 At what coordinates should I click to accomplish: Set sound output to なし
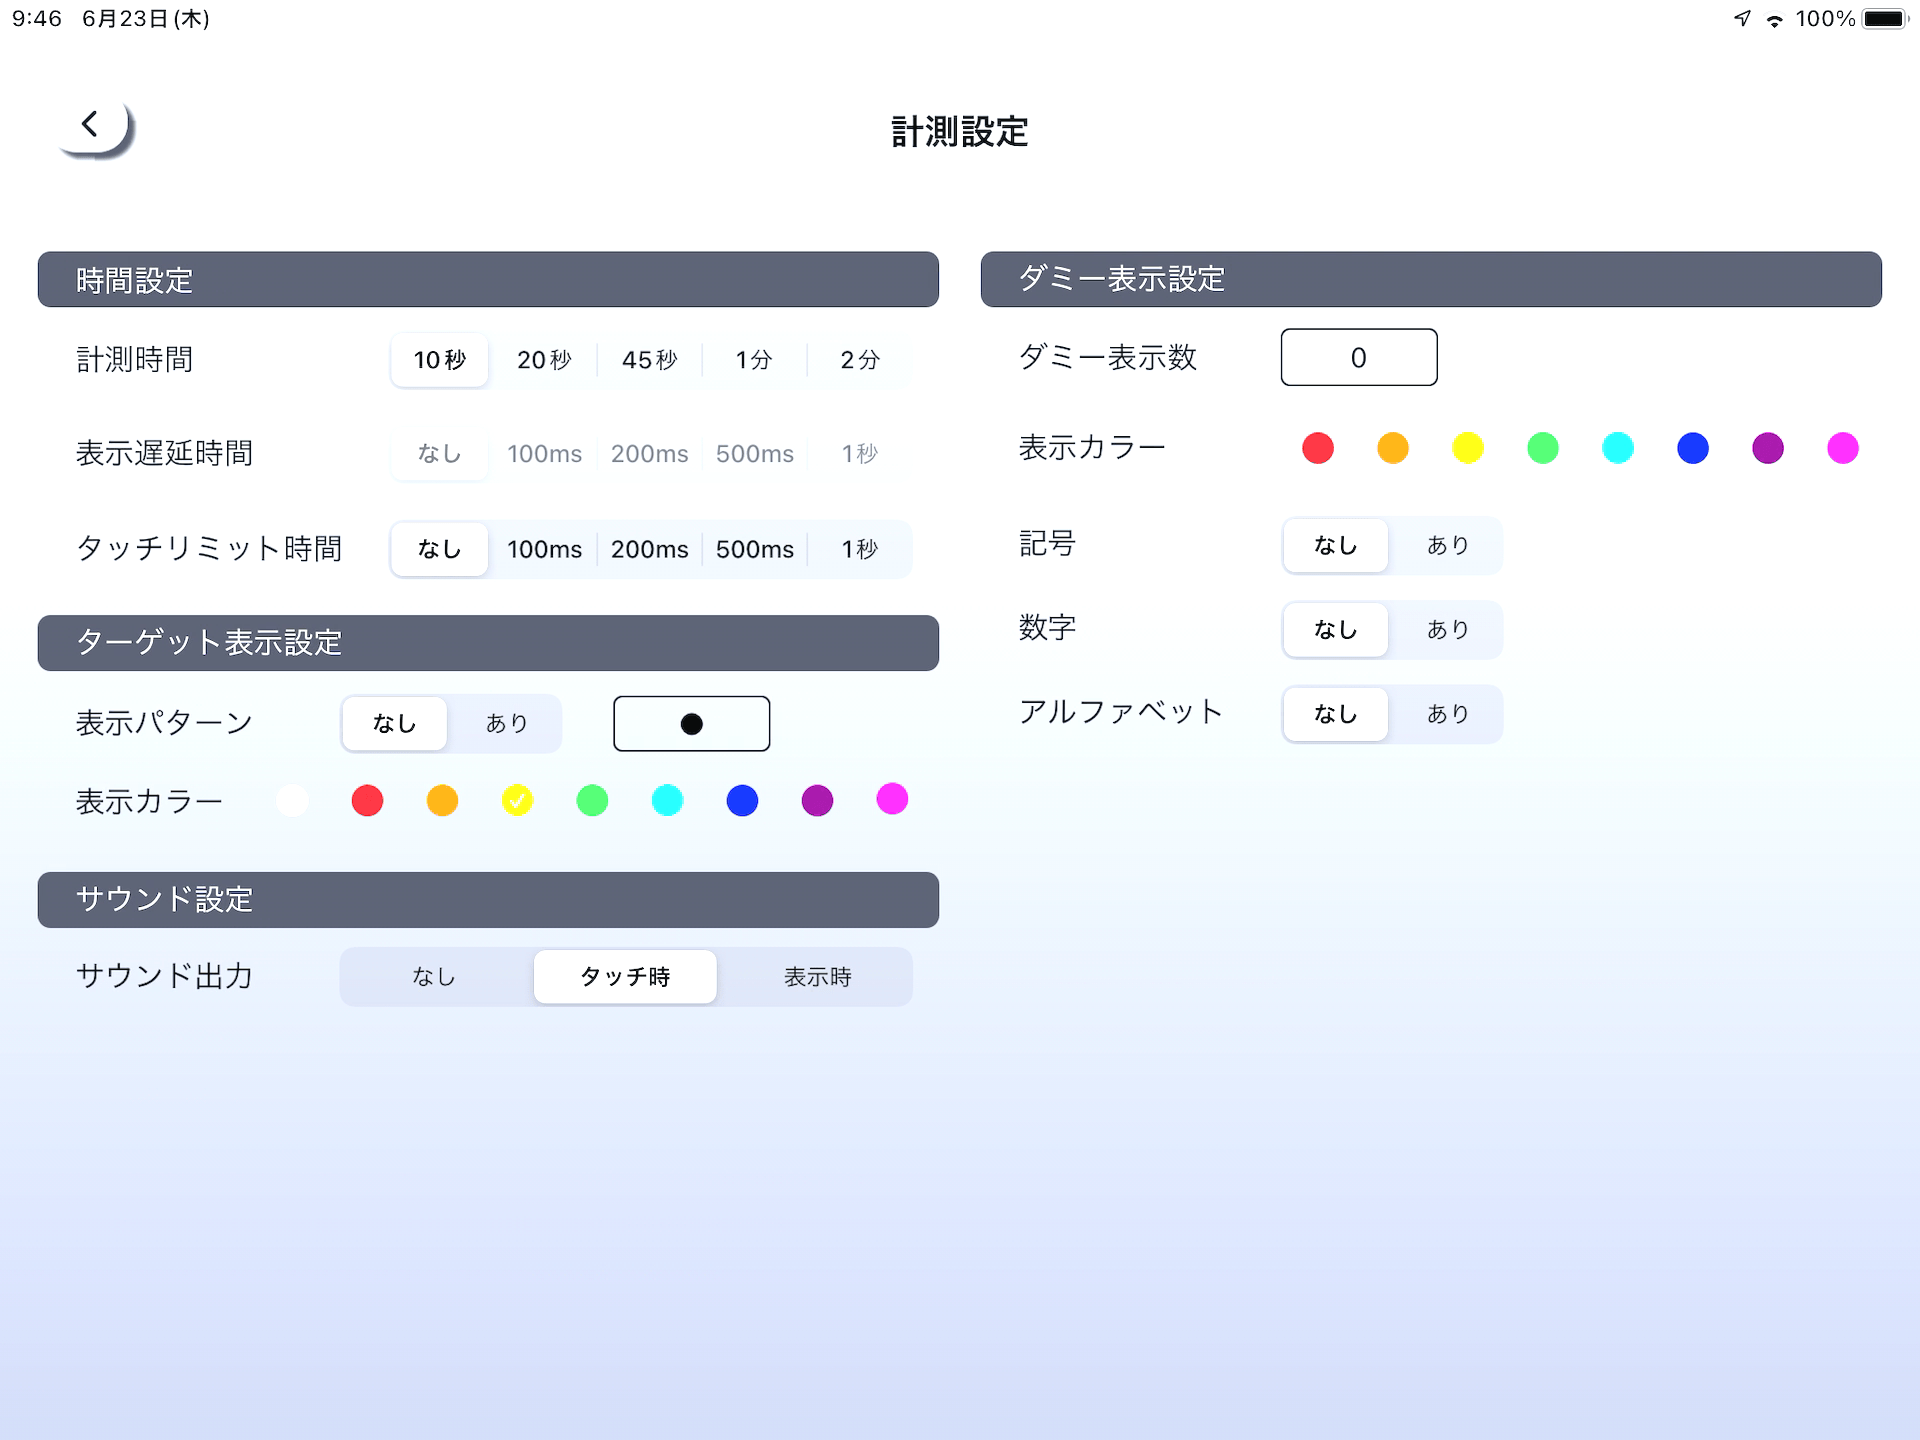434,977
